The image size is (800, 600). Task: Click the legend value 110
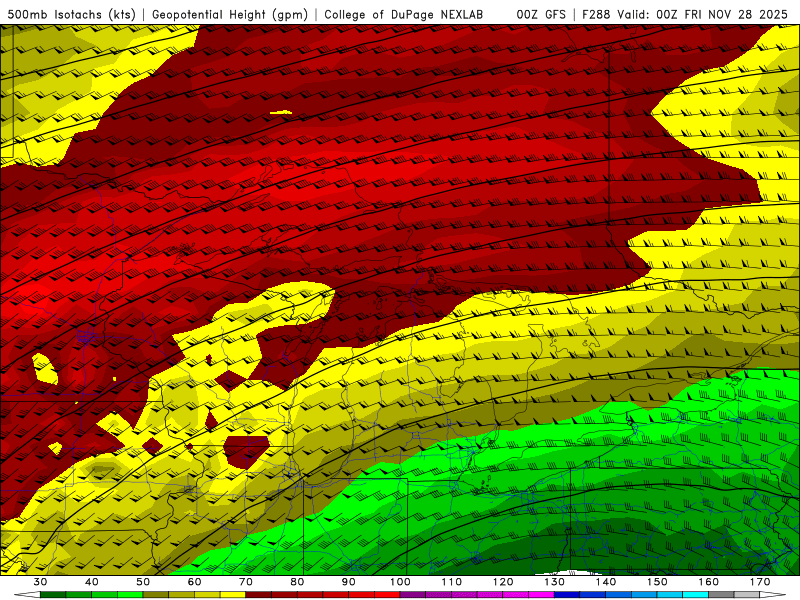(x=452, y=582)
